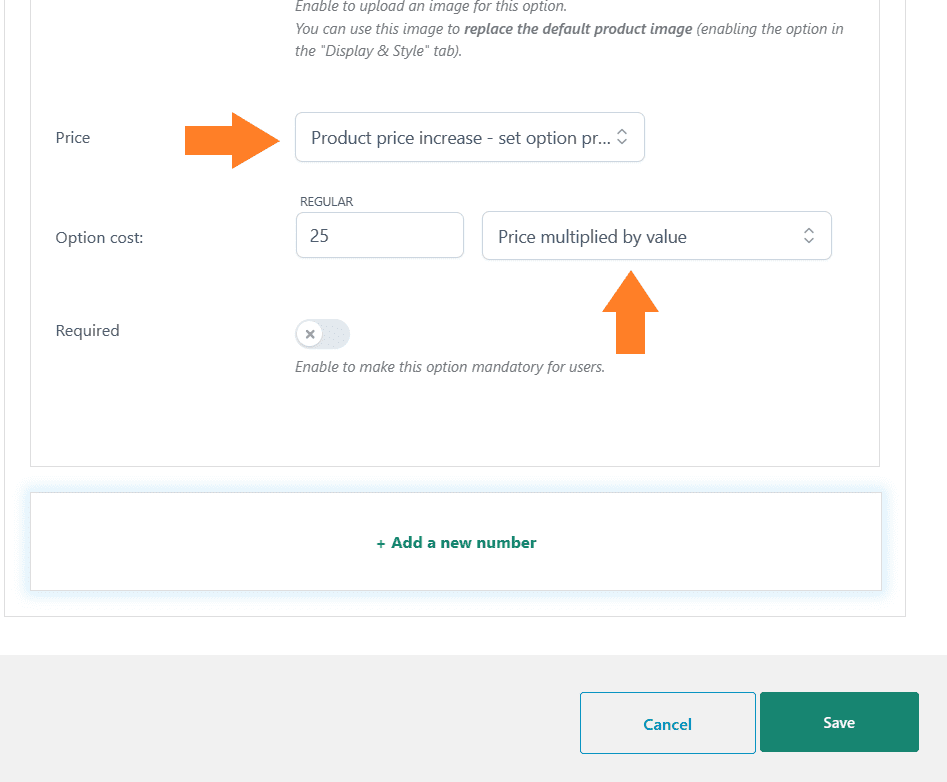
Task: Open the Price type dropdown
Action: coord(469,137)
